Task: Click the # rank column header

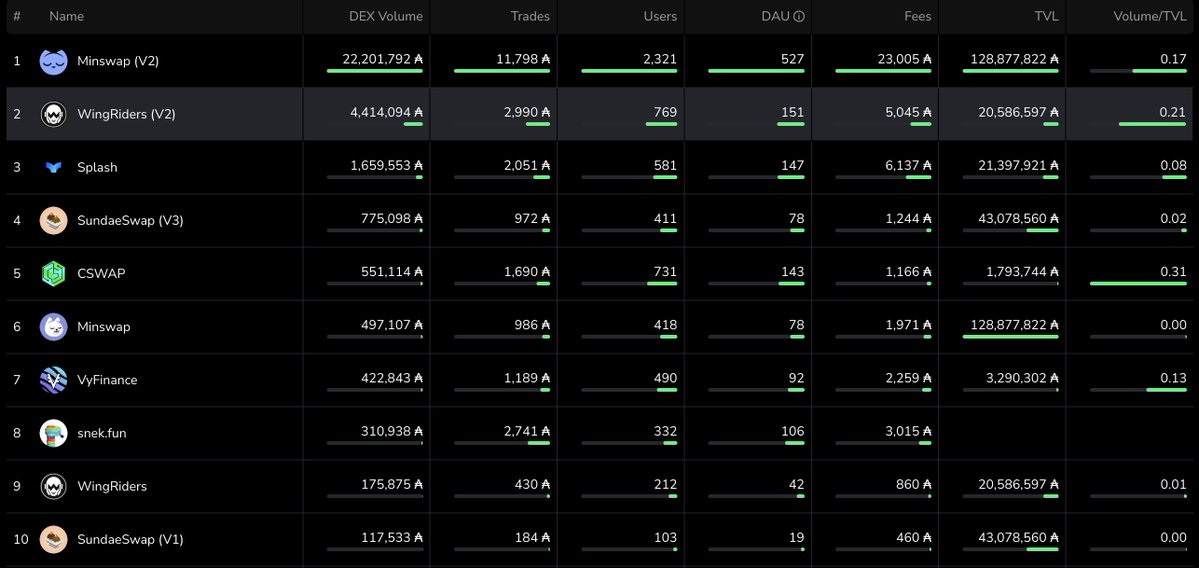Action: [17, 16]
